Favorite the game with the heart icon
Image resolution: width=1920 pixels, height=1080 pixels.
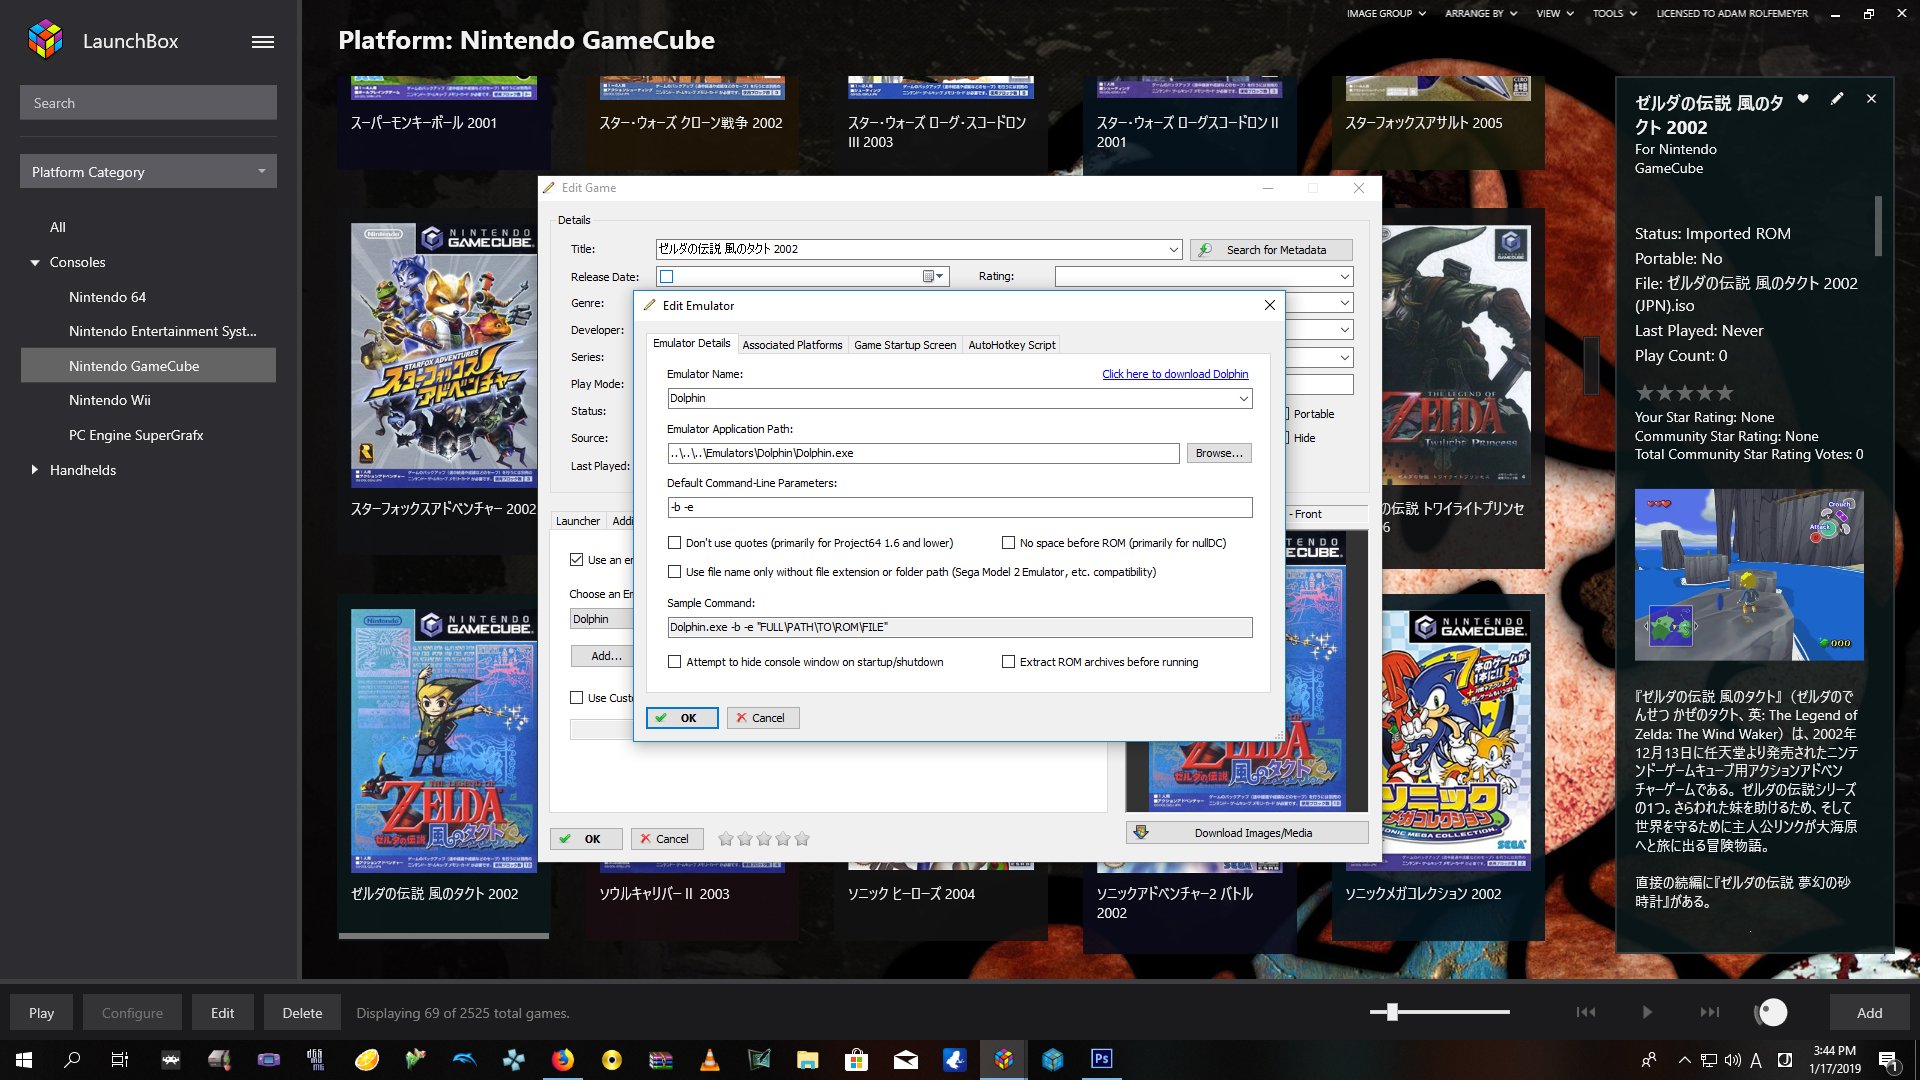(x=1803, y=99)
